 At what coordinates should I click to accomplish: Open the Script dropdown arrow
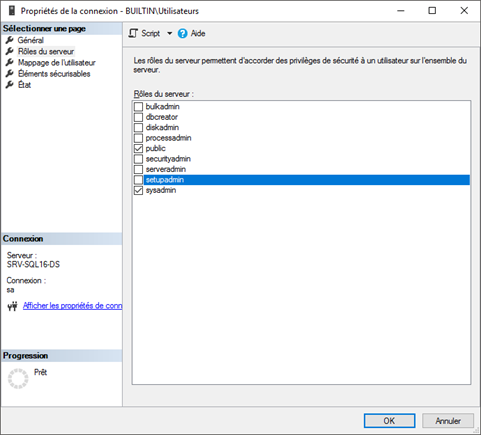(x=169, y=33)
